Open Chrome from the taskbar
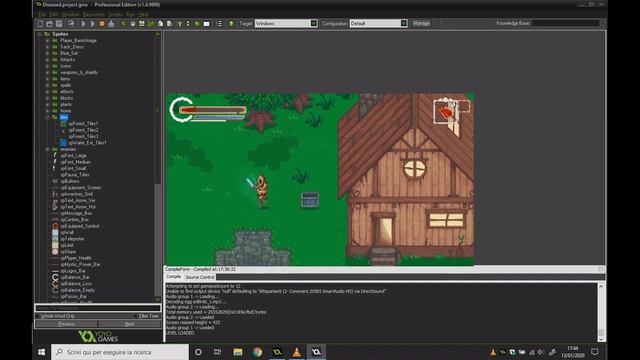The image size is (640, 360). click(x=258, y=352)
